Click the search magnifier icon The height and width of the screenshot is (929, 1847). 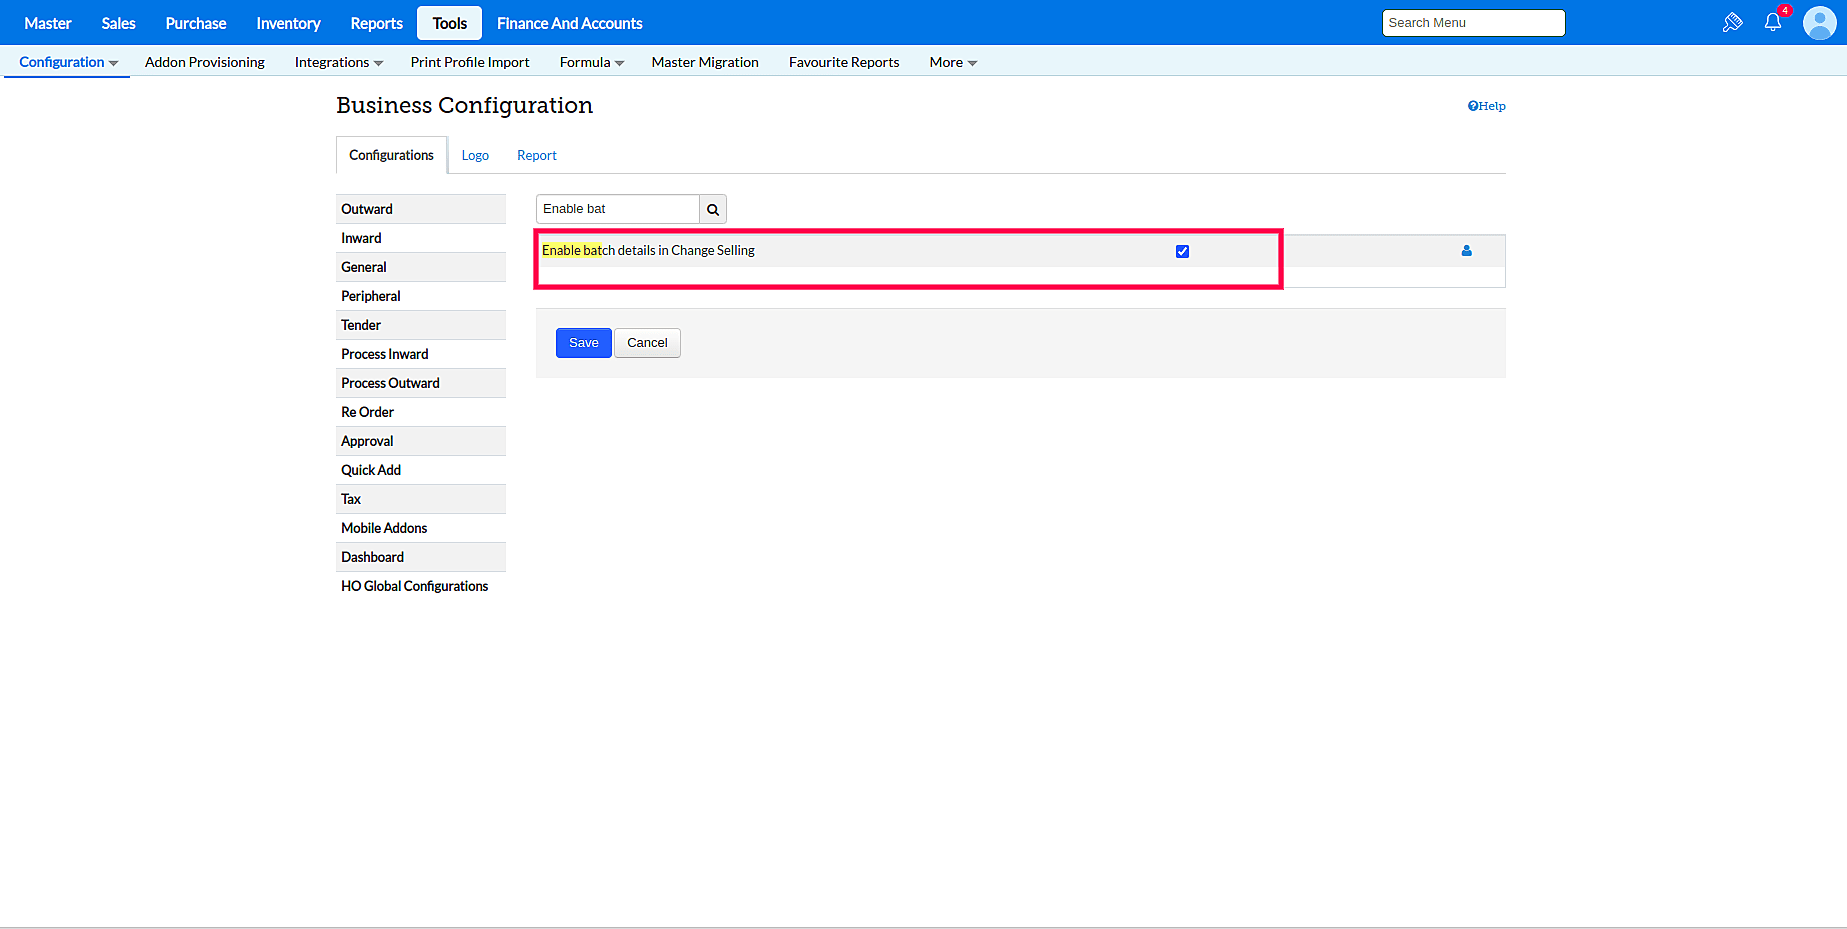(713, 209)
